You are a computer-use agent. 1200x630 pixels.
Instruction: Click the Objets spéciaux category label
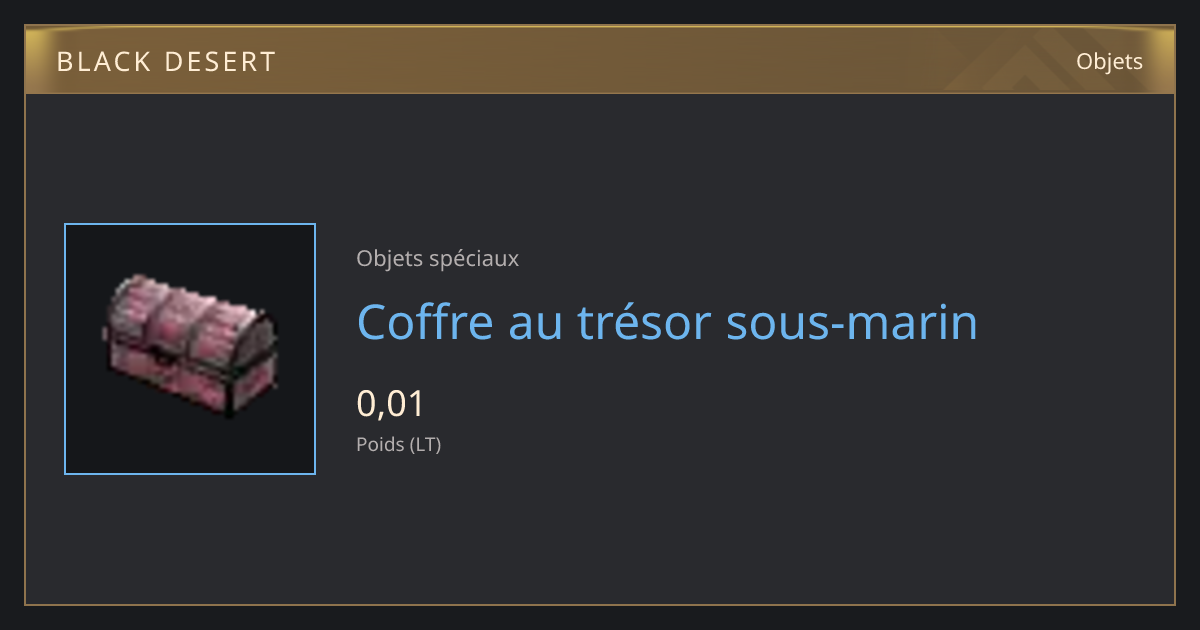[437, 259]
